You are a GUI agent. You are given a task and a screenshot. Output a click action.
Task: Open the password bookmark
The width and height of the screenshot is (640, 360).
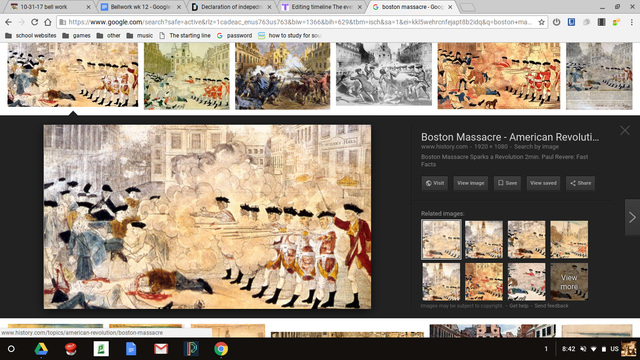[234, 36]
